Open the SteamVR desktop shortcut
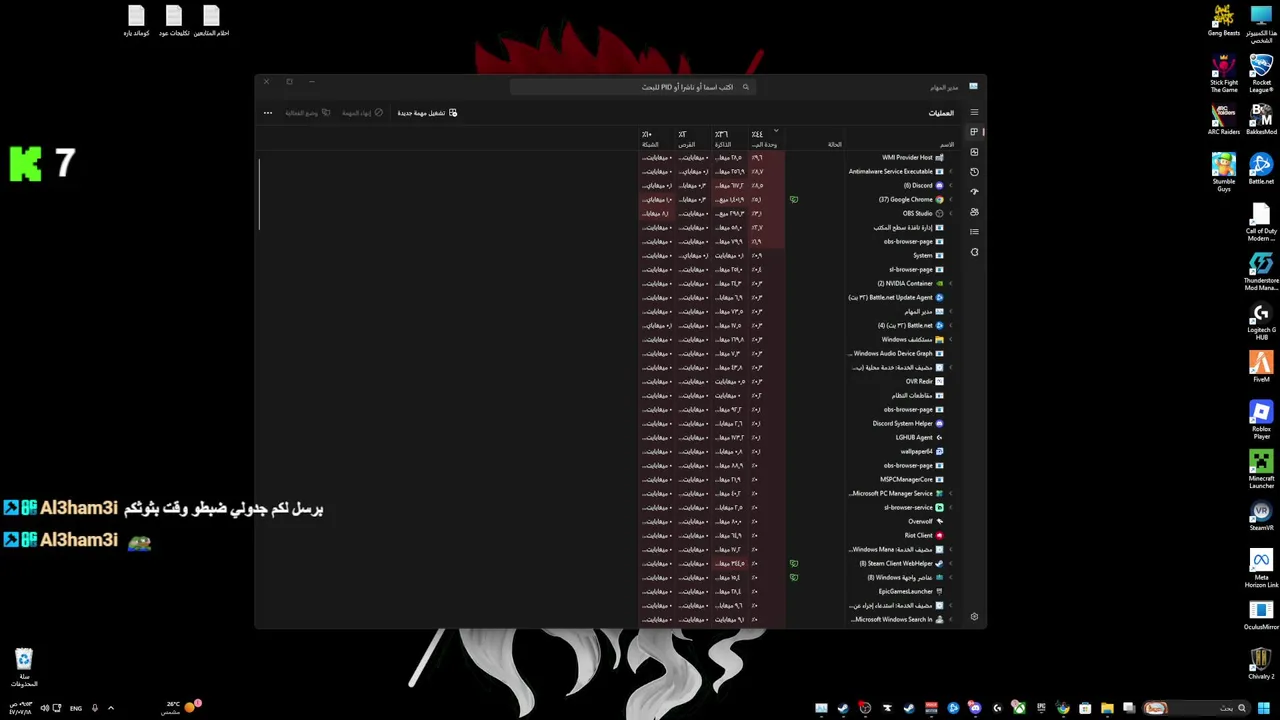This screenshot has height=720, width=1280. [x=1261, y=514]
